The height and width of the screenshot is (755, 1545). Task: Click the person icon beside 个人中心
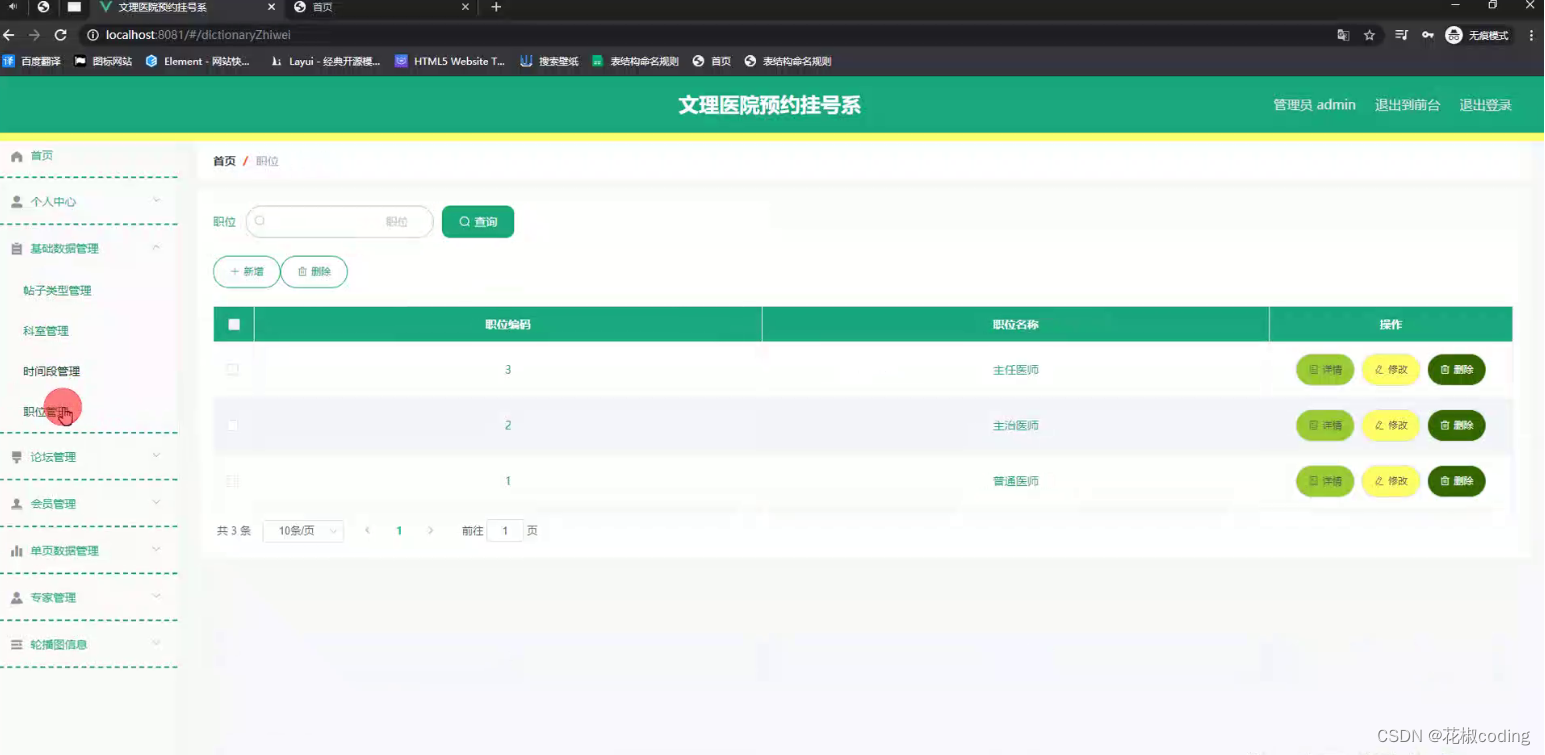[x=16, y=202]
